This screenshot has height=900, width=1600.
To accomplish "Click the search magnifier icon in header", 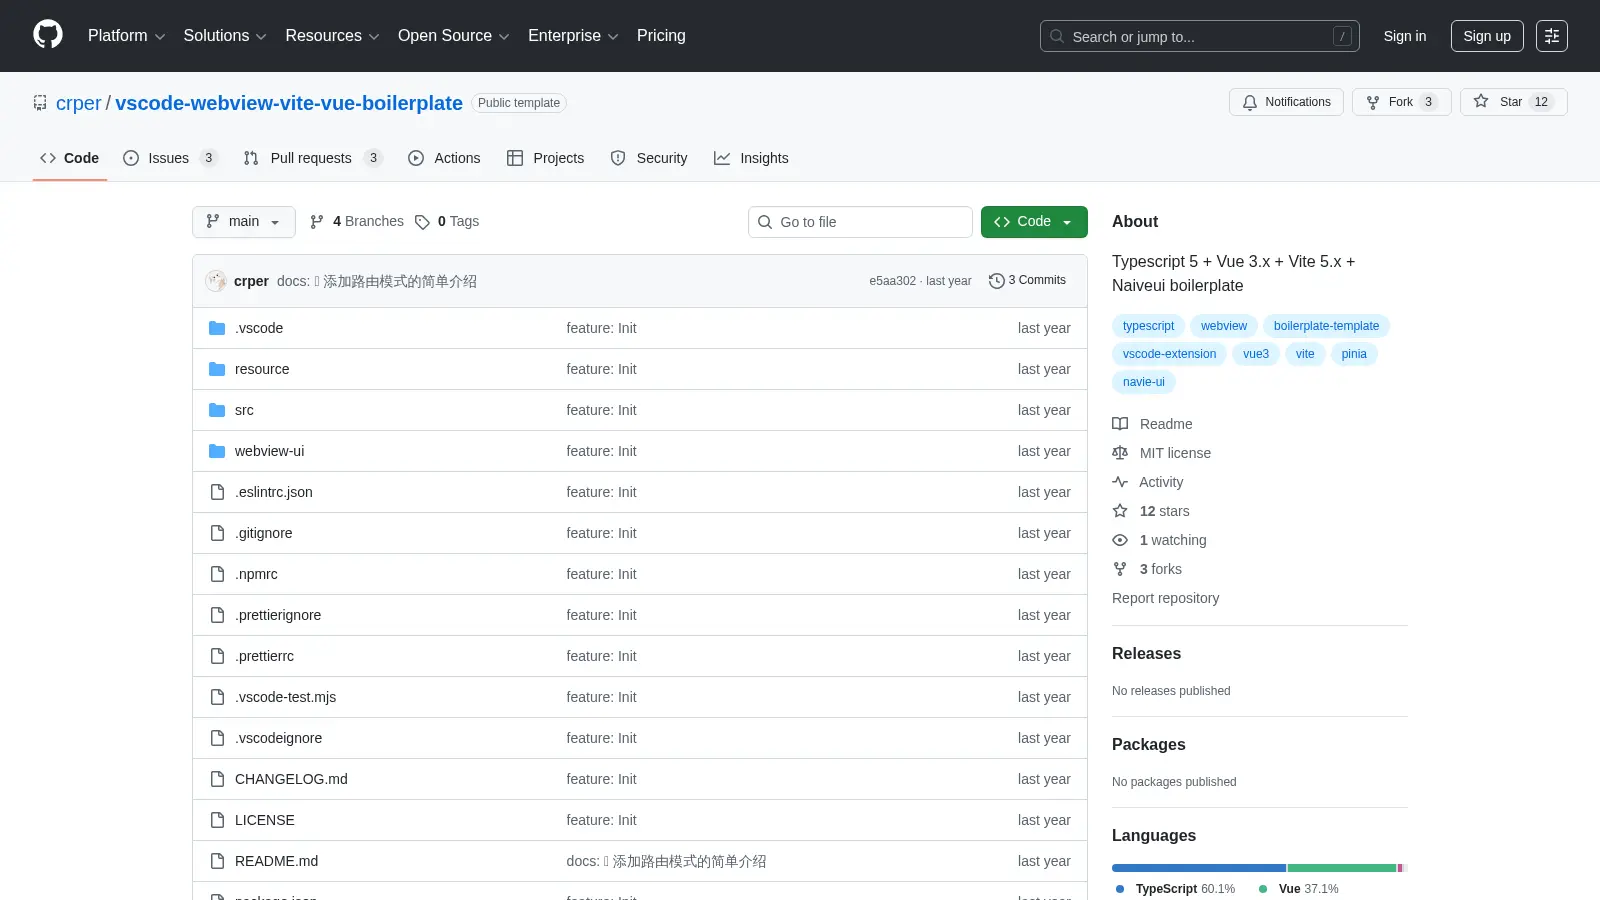I will pyautogui.click(x=1057, y=36).
